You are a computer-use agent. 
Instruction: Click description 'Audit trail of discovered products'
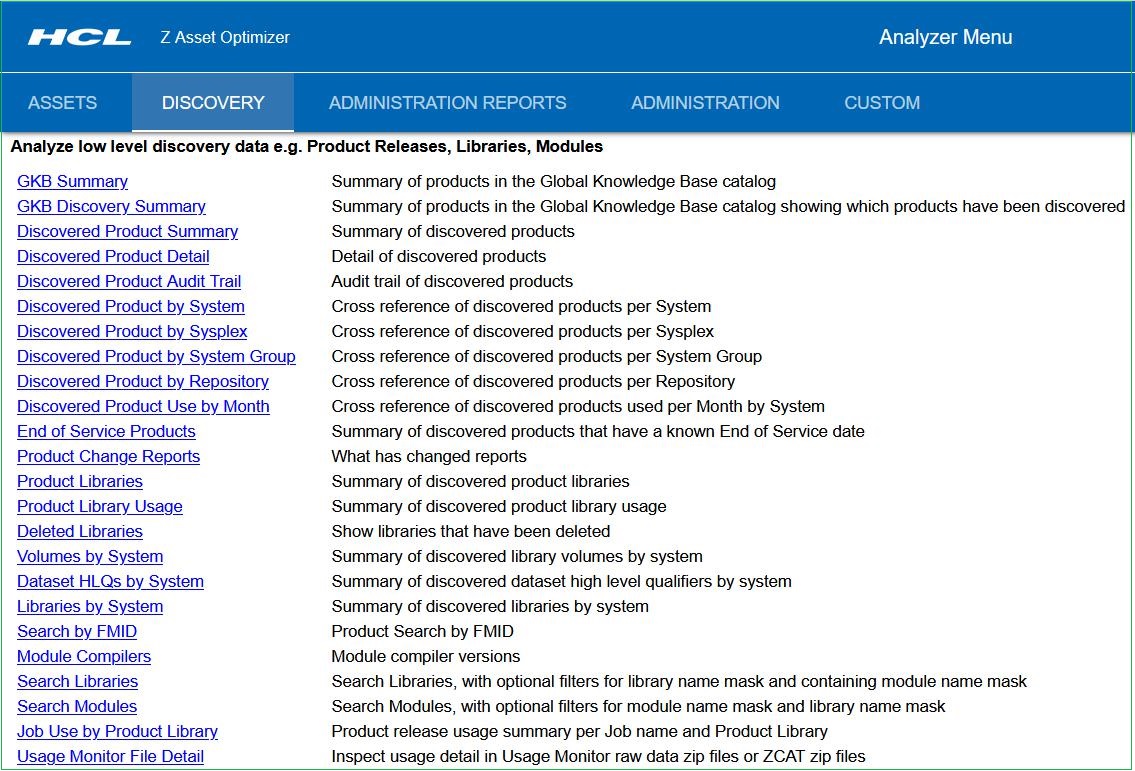click(452, 281)
